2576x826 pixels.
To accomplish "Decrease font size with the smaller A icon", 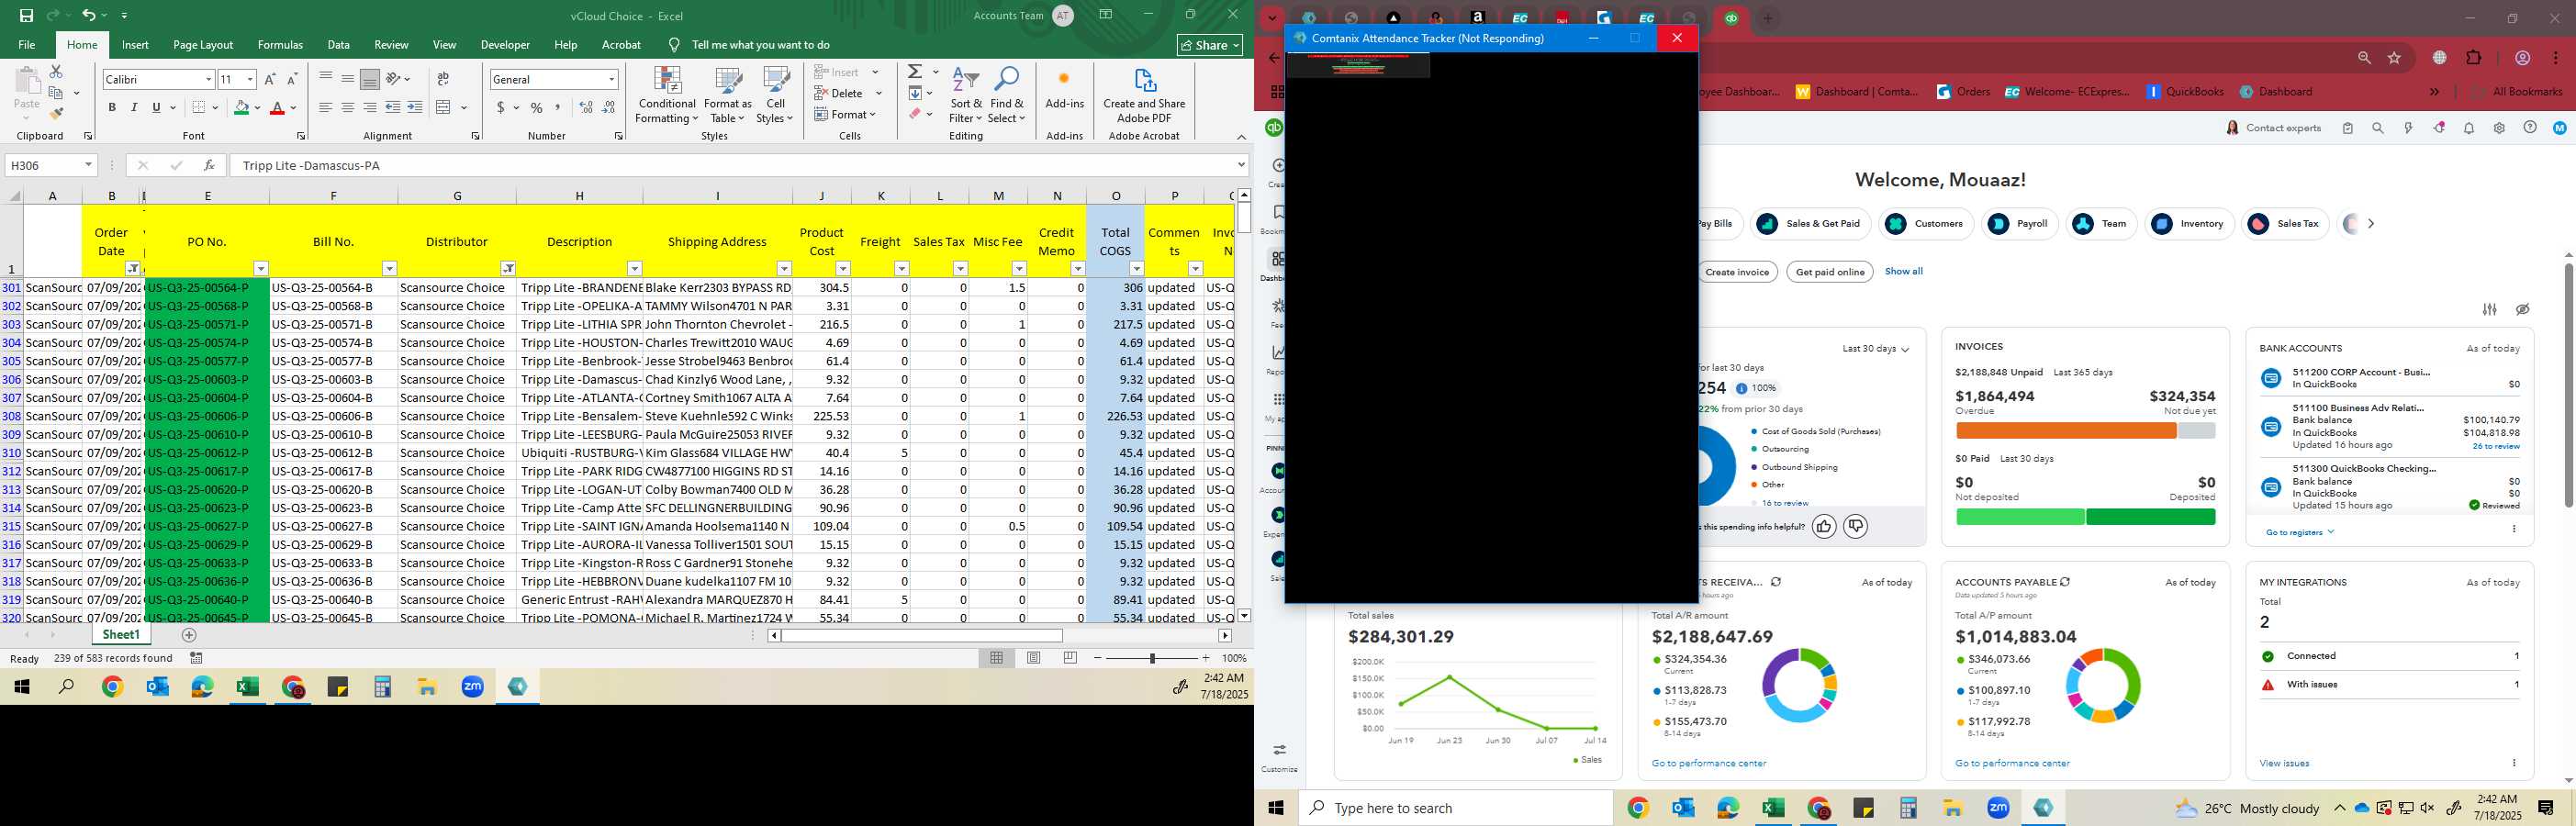I will 292,79.
